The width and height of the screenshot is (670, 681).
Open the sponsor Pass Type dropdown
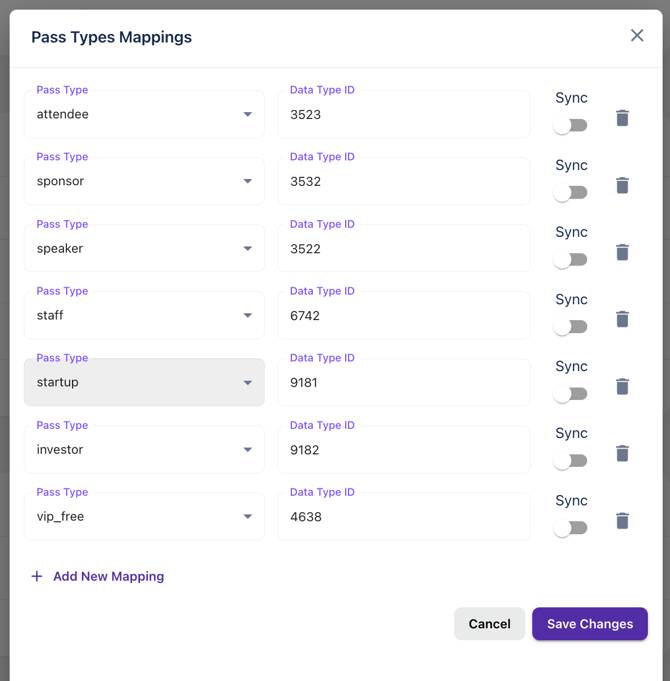pyautogui.click(x=144, y=182)
